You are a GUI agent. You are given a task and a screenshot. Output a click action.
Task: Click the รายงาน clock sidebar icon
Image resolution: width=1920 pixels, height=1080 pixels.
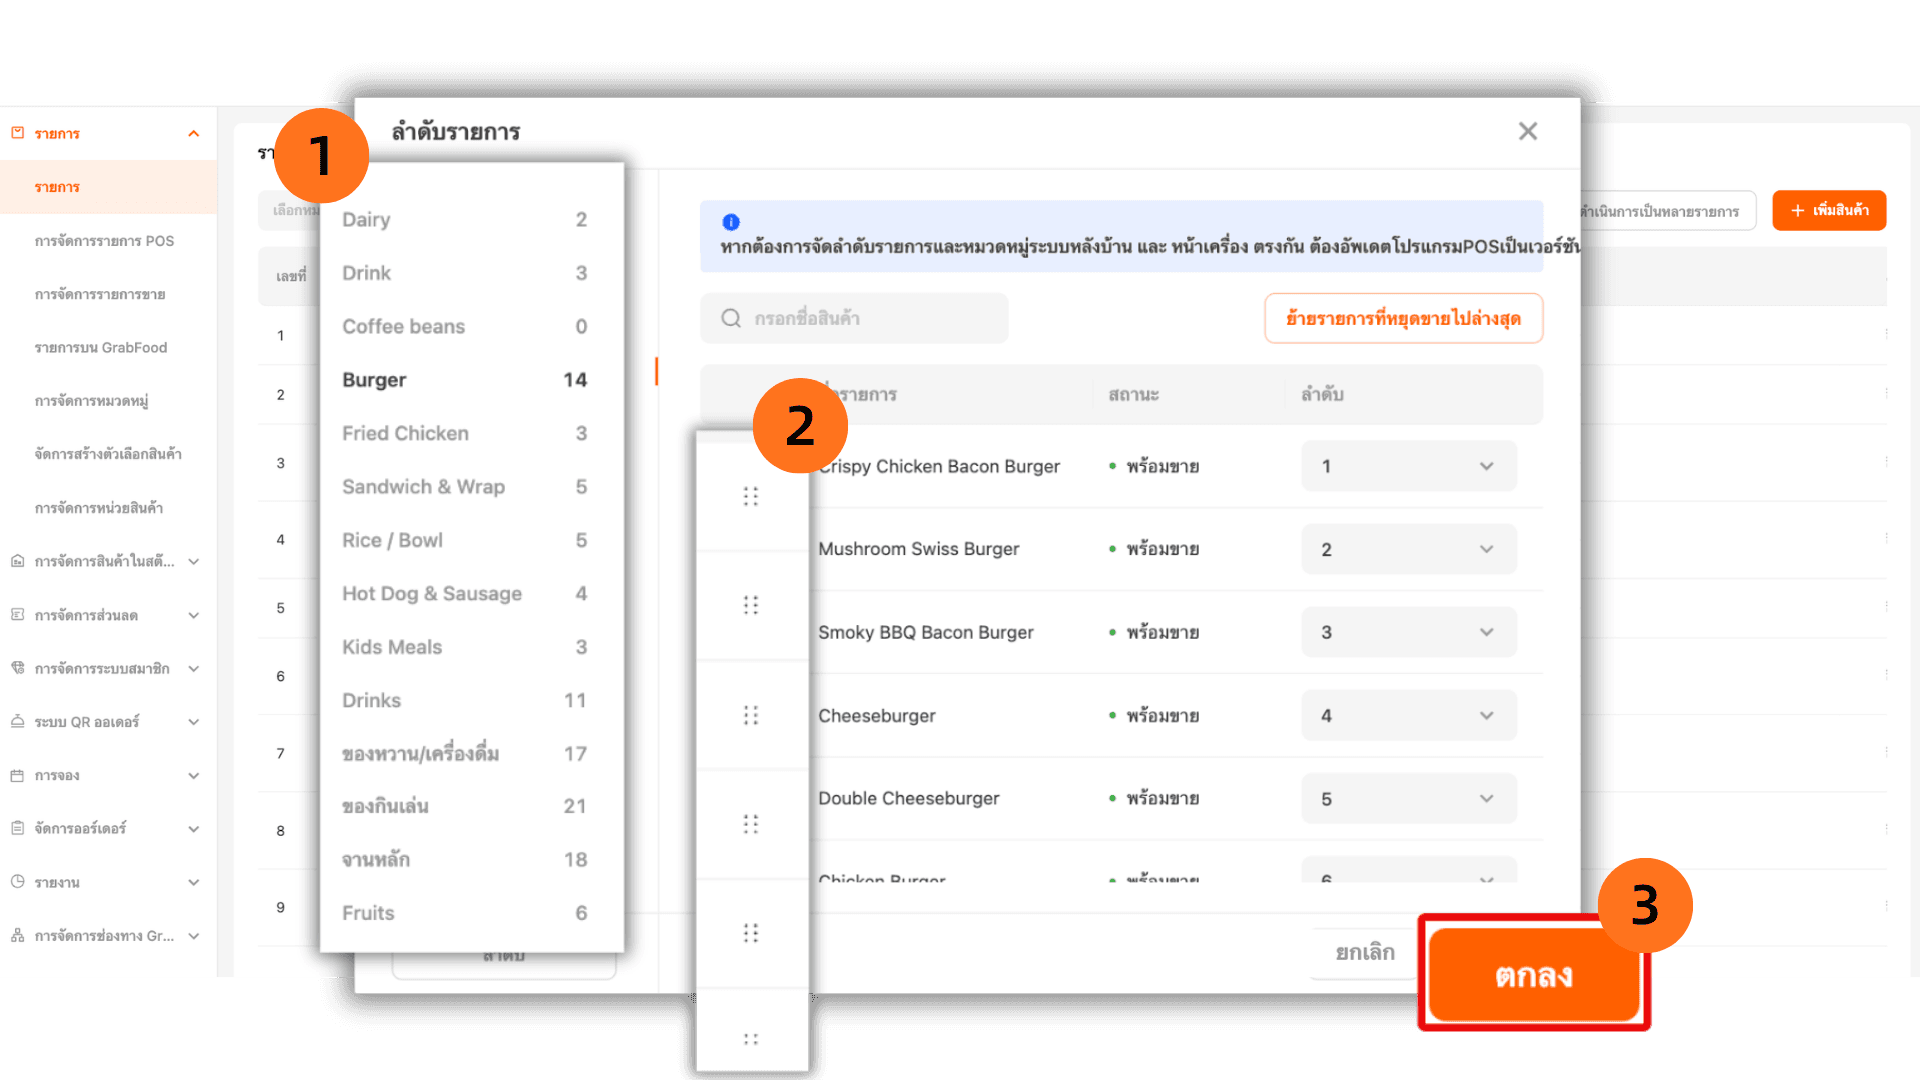18,882
